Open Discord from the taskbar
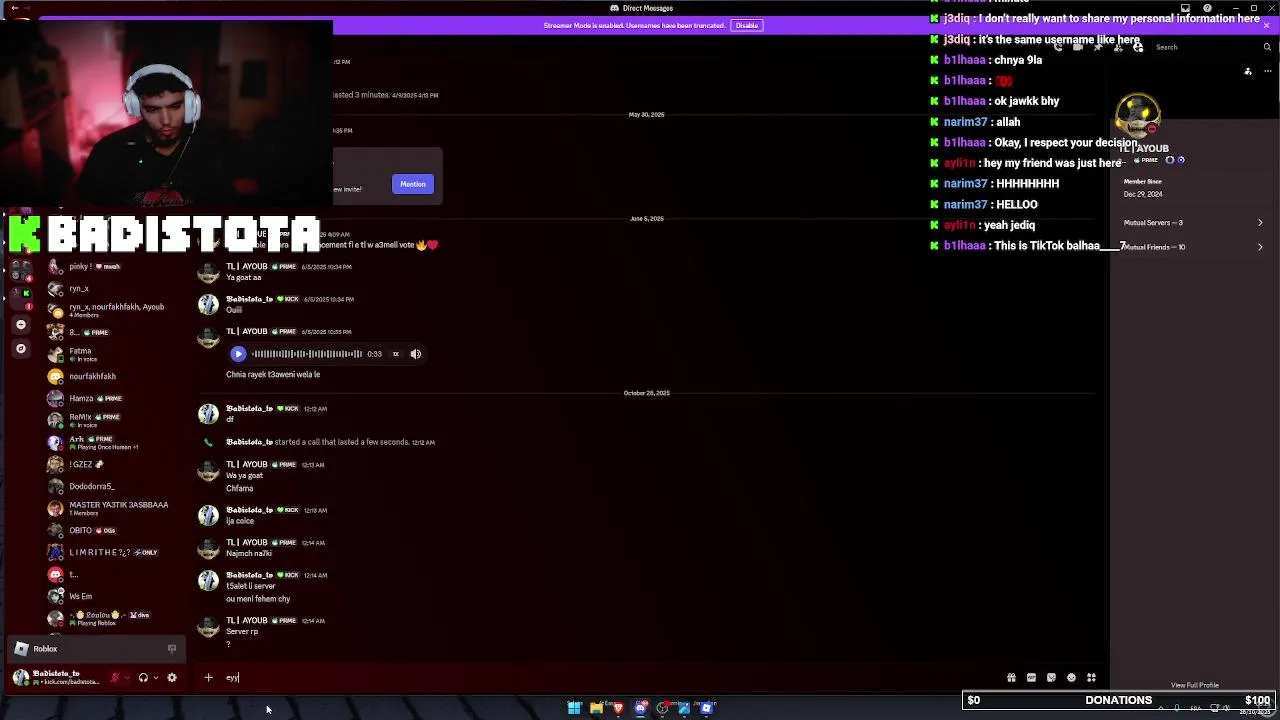1280x720 pixels. tap(641, 708)
